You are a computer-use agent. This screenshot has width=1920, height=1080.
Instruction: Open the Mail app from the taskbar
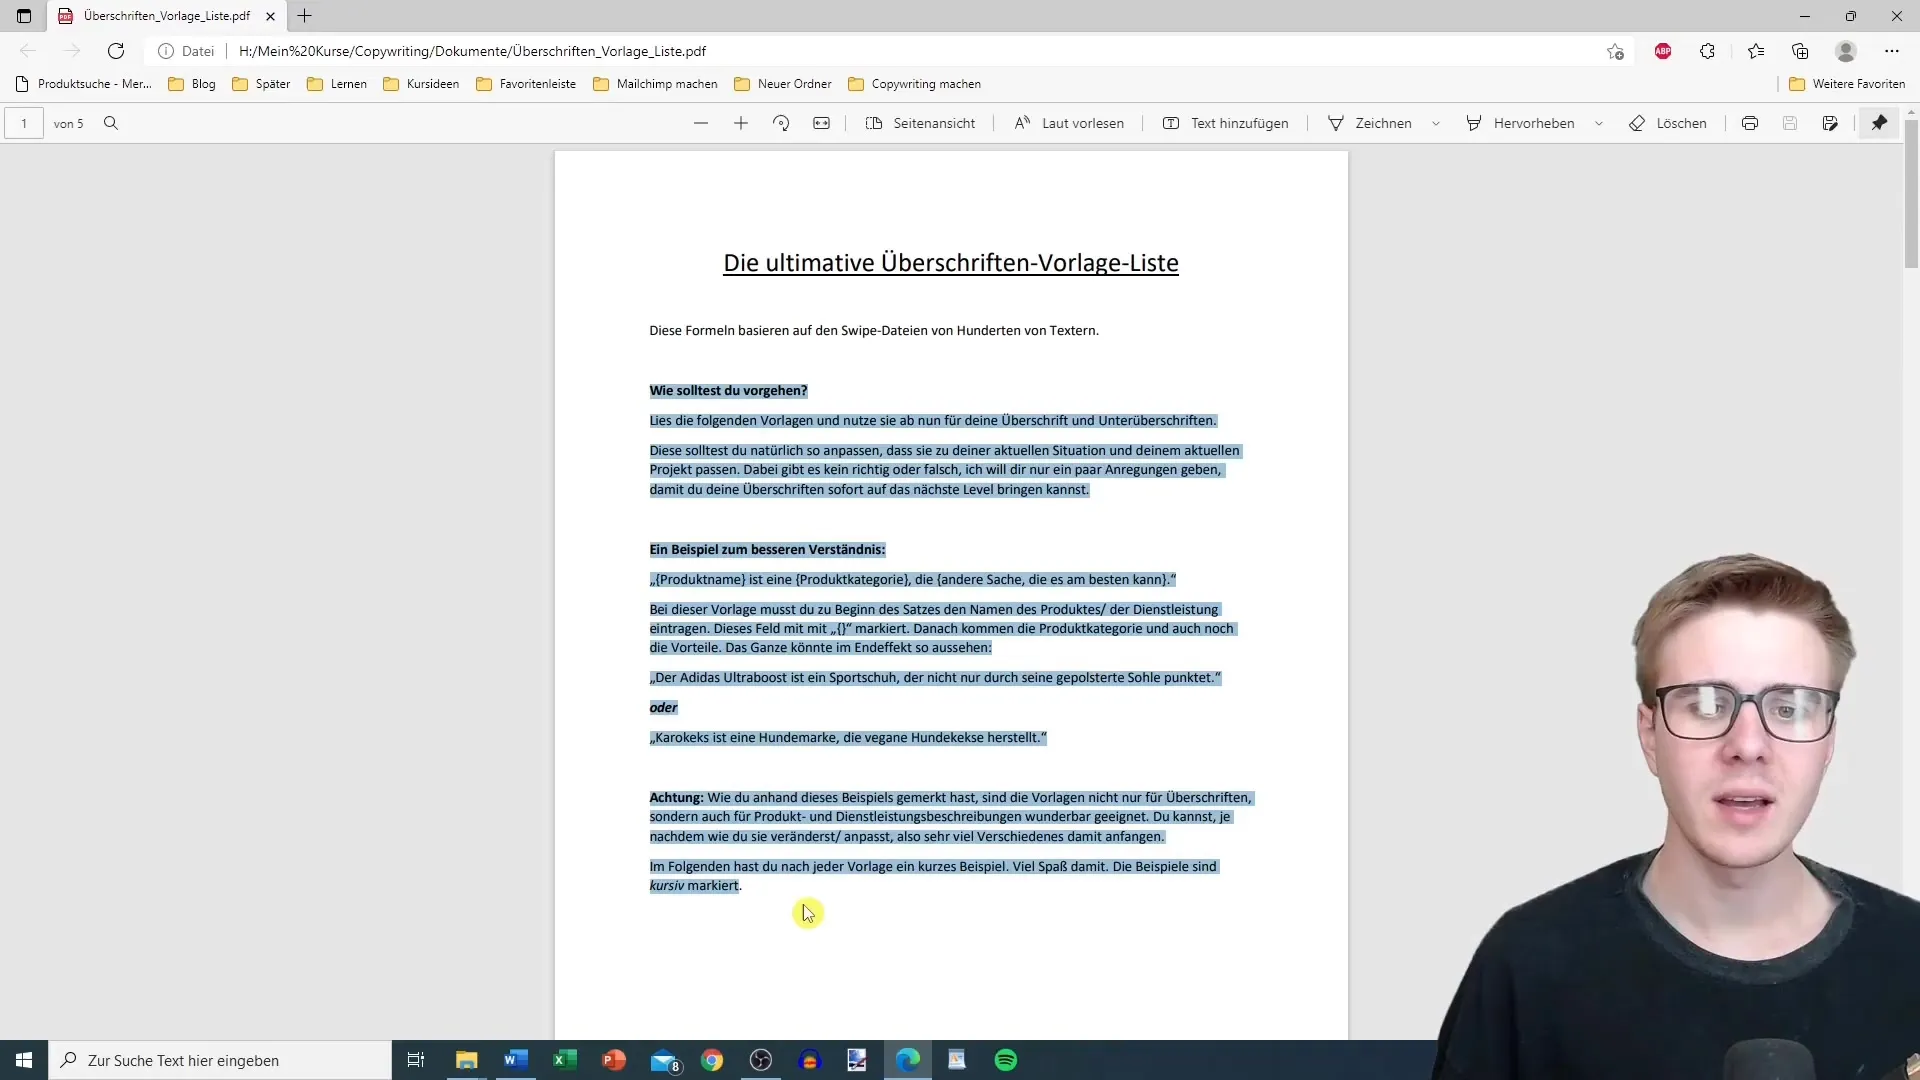point(664,1060)
